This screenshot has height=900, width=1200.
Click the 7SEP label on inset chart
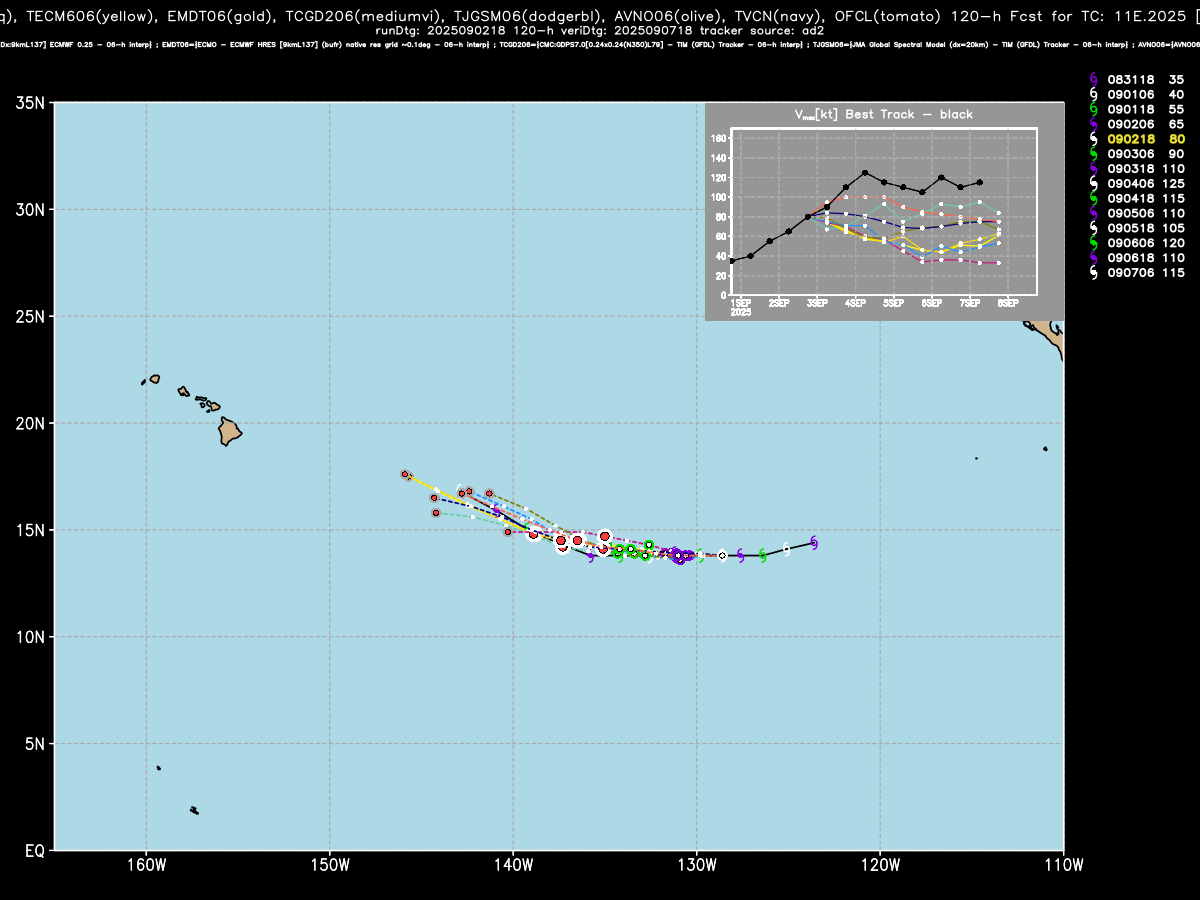970,302
